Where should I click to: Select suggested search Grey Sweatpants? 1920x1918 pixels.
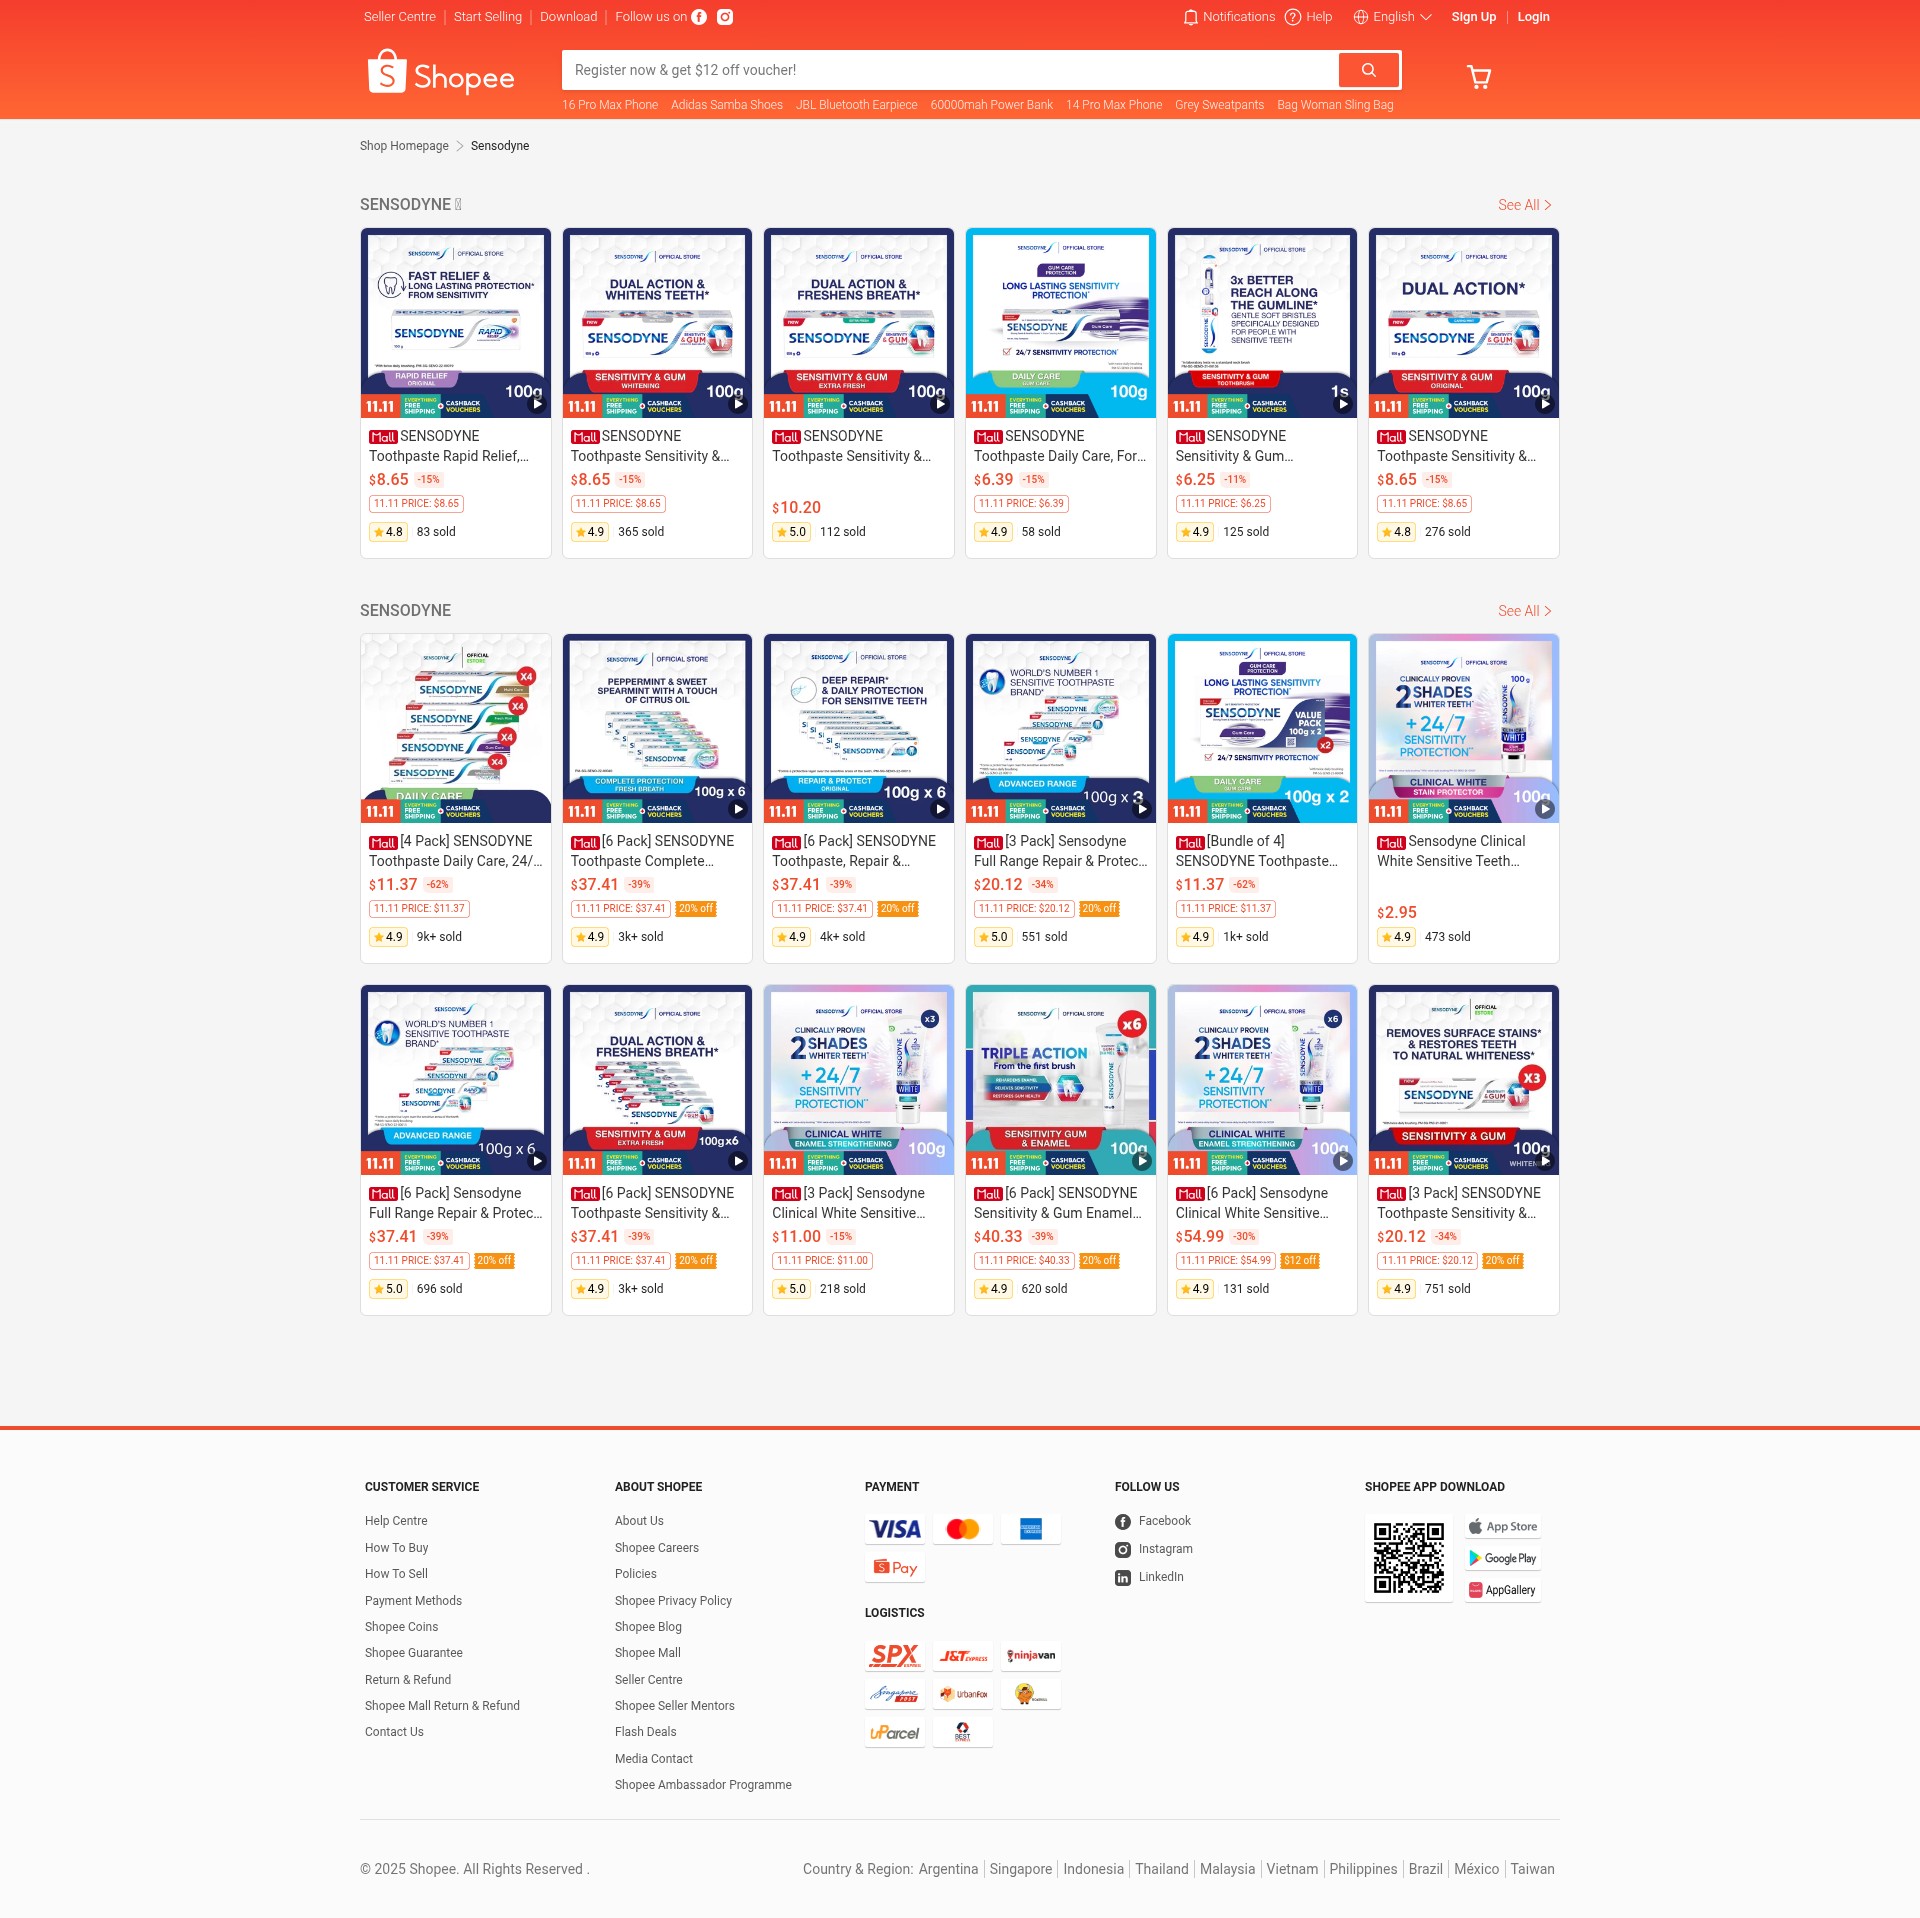coord(1219,105)
